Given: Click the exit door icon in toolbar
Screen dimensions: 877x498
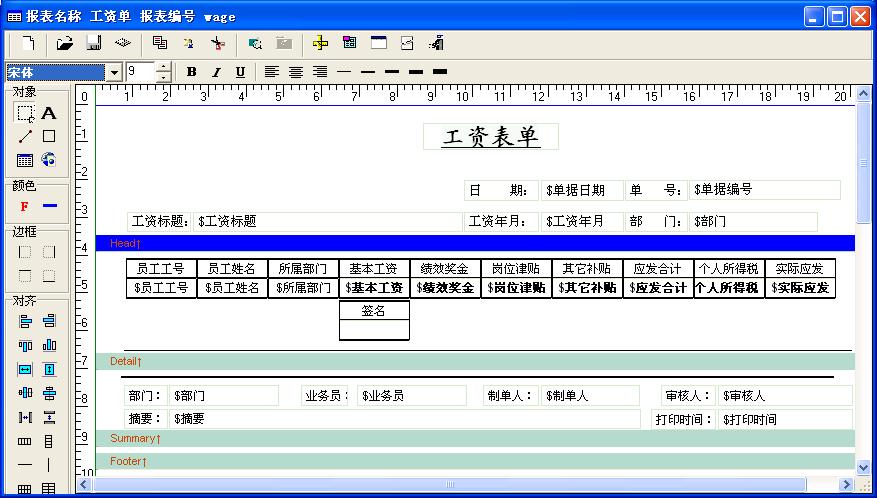Looking at the screenshot, I should coord(436,43).
